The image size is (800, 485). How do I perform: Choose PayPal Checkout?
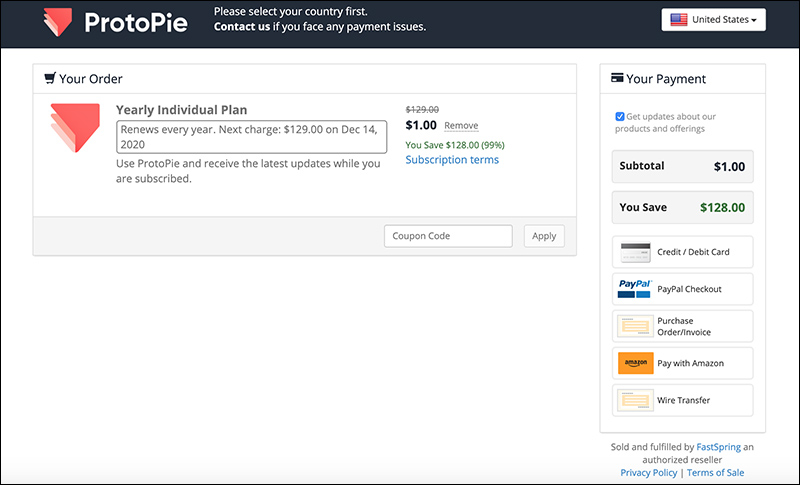[x=682, y=289]
